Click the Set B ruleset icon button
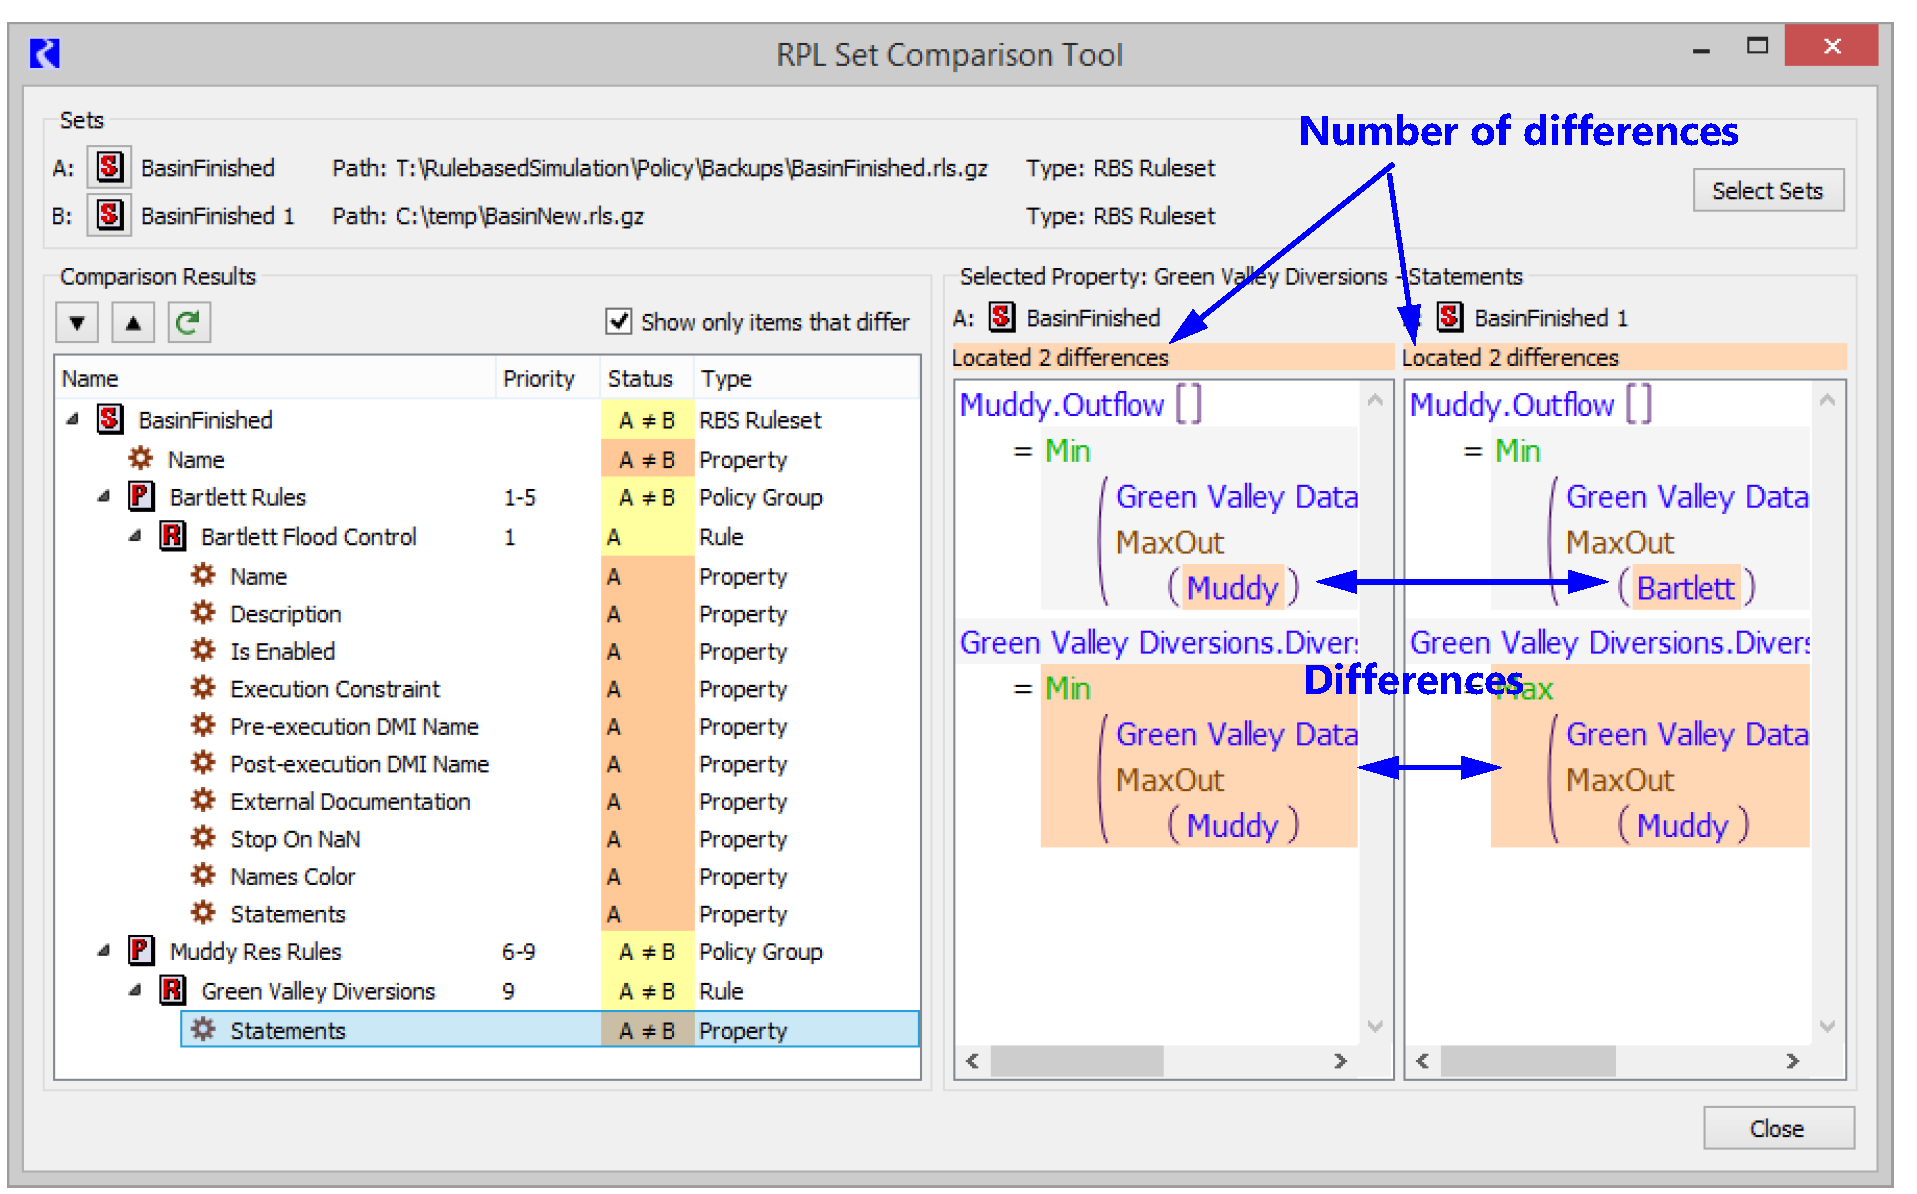This screenshot has height=1194, width=1917. click(x=109, y=215)
